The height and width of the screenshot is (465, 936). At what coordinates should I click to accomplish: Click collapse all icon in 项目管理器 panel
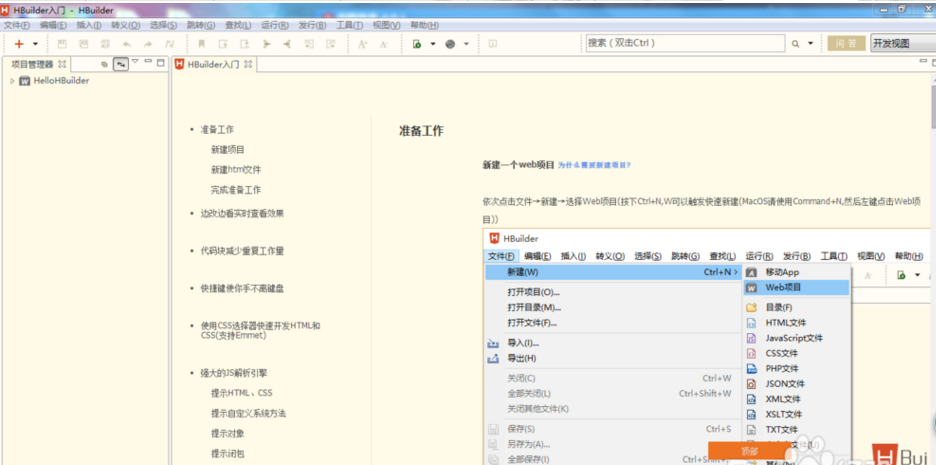[104, 64]
